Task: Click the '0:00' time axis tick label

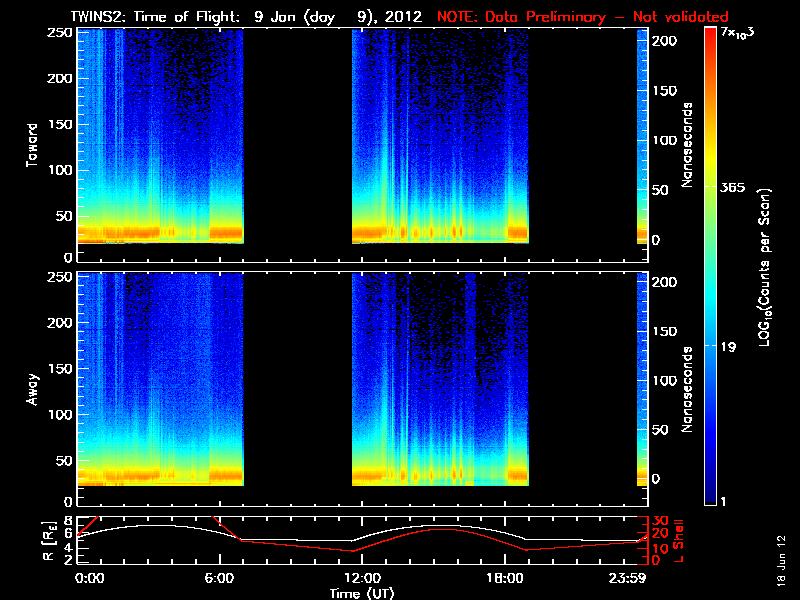Action: tap(89, 578)
